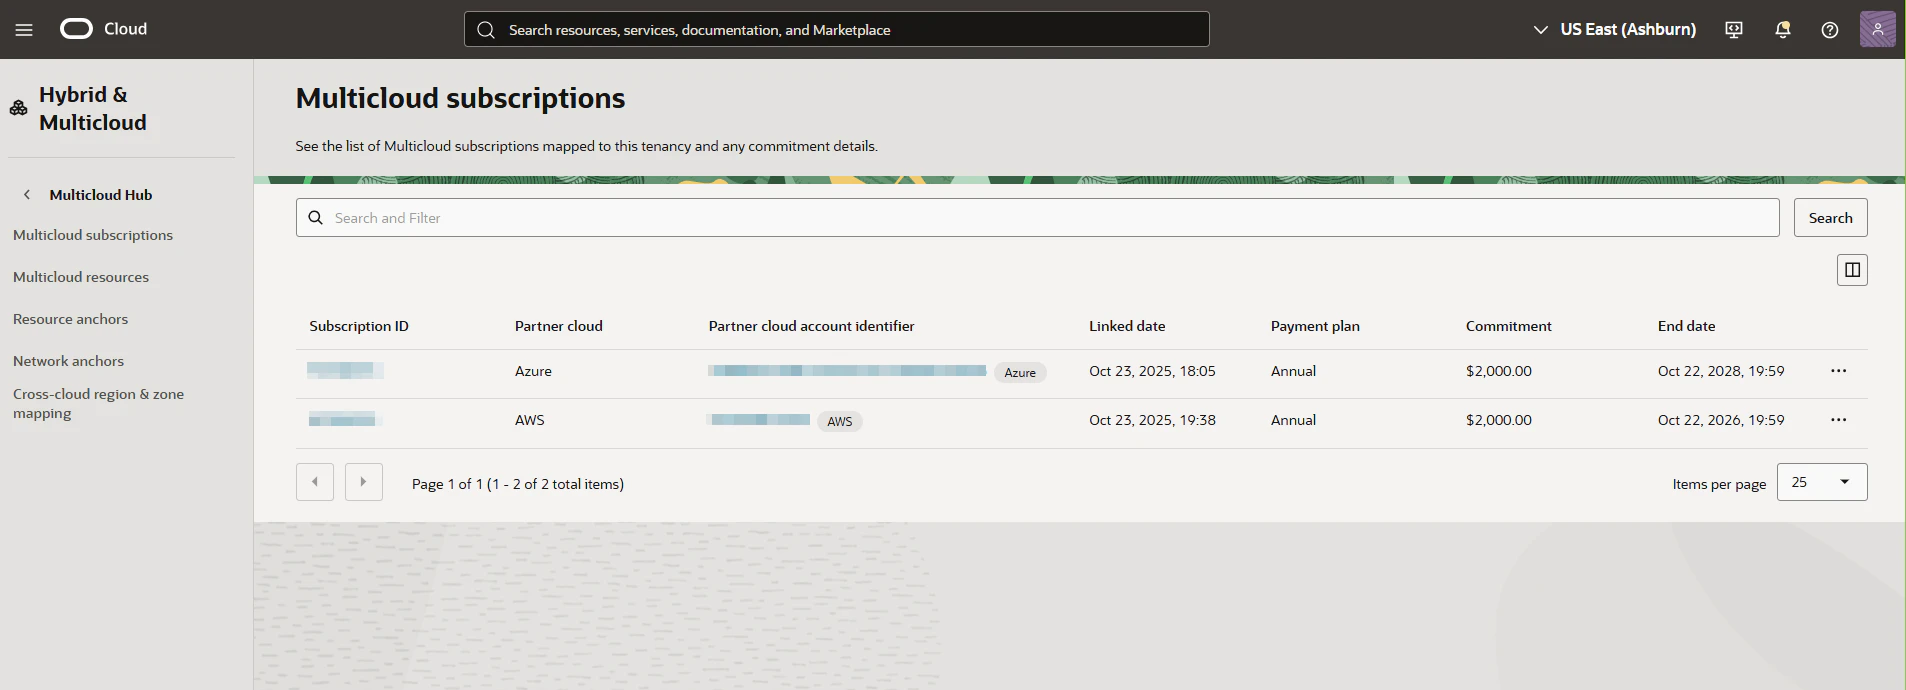Open Resource anchors in sidebar
This screenshot has width=1906, height=690.
[70, 319]
